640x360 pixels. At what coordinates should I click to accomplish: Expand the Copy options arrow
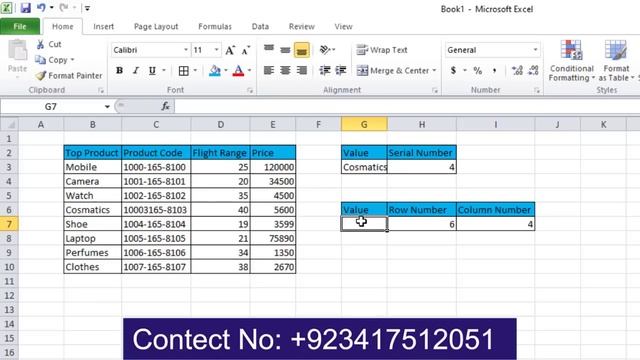(x=72, y=60)
